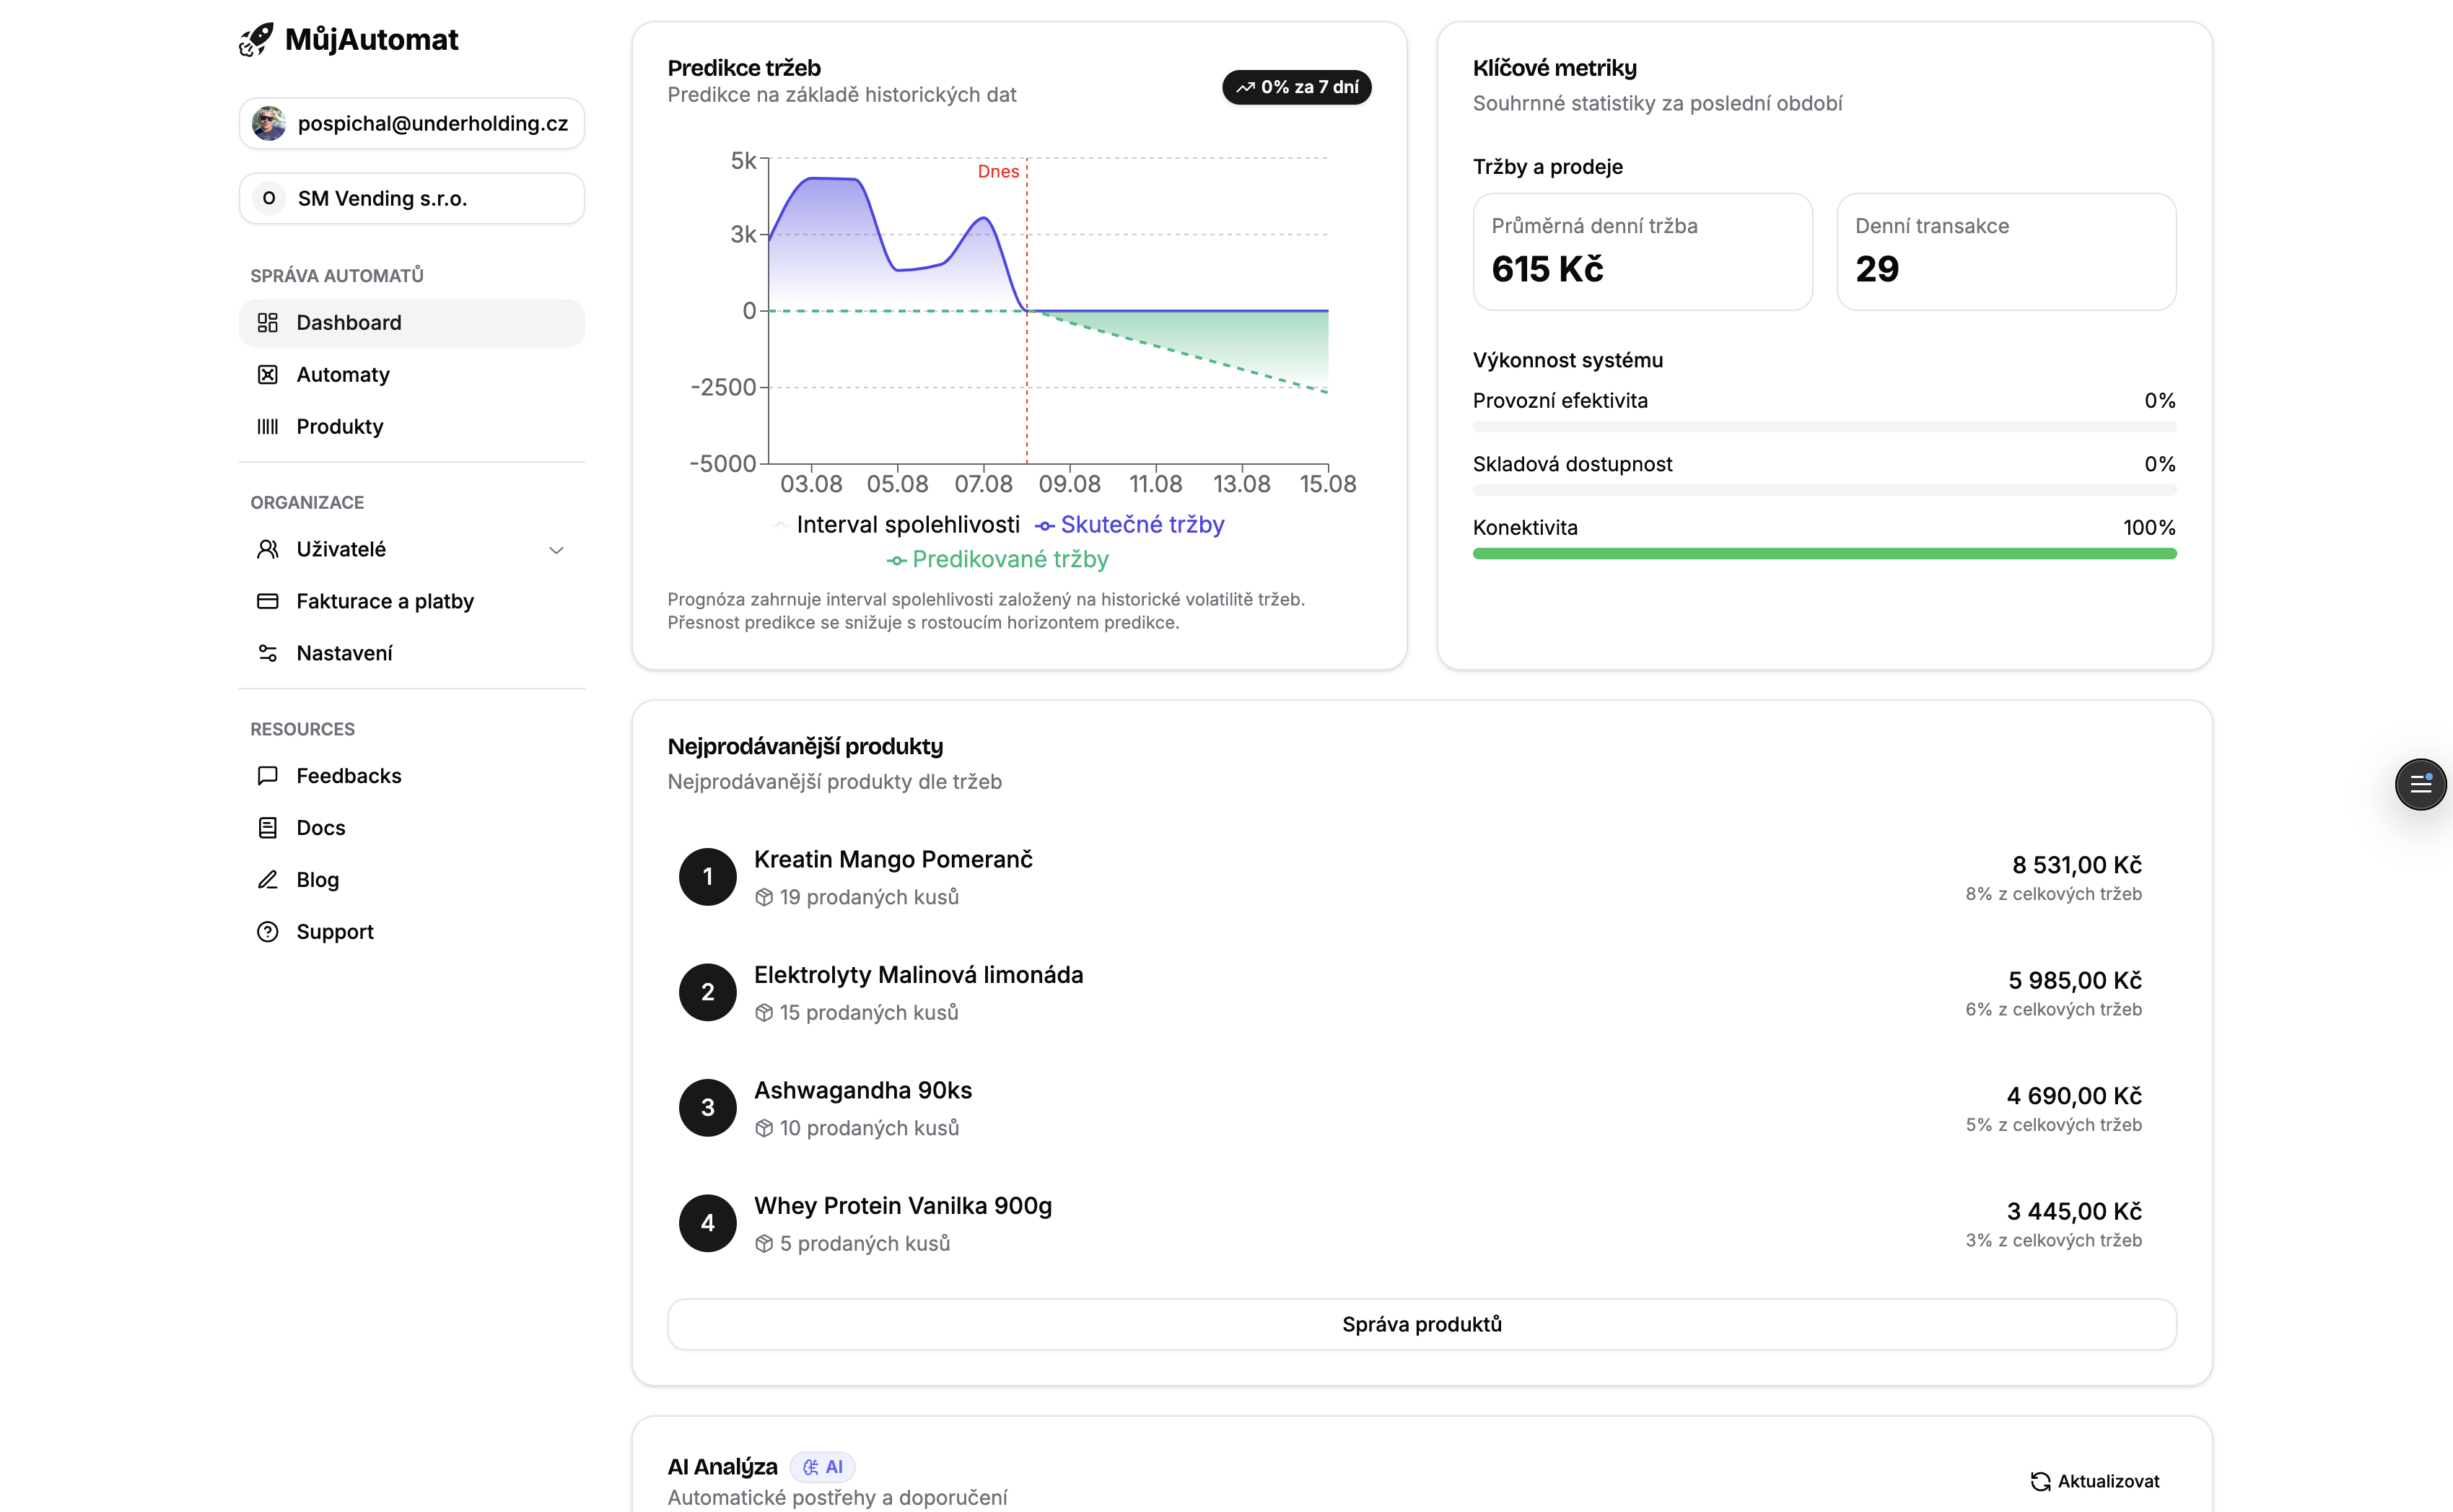Image resolution: width=2453 pixels, height=1512 pixels.
Task: Click the Dashboard grid icon in sidebar
Action: coord(267,323)
